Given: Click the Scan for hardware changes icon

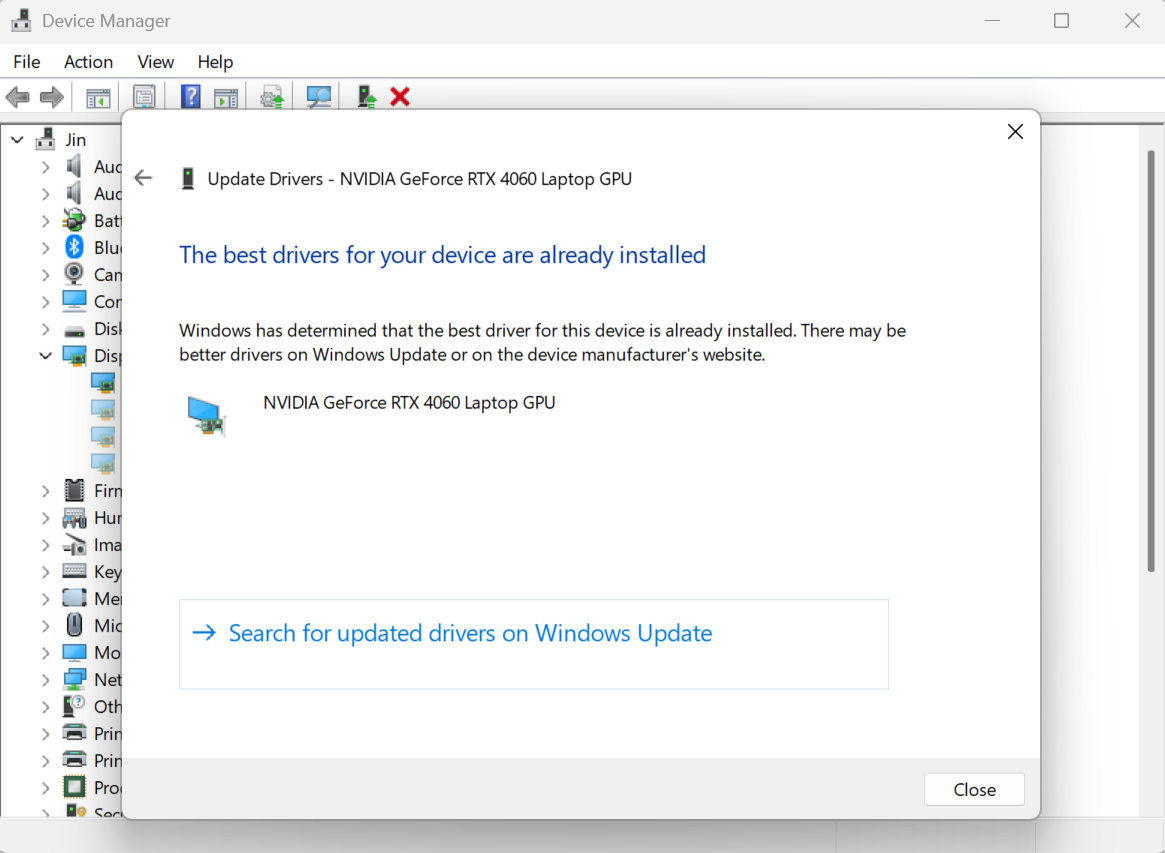Looking at the screenshot, I should pyautogui.click(x=319, y=97).
